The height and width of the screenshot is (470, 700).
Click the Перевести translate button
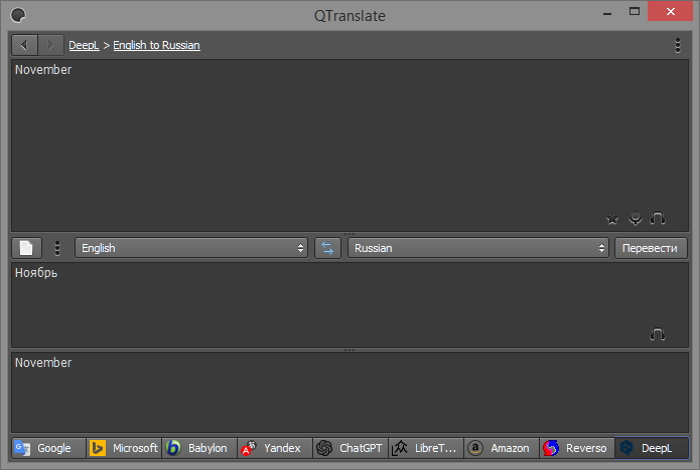click(x=650, y=248)
